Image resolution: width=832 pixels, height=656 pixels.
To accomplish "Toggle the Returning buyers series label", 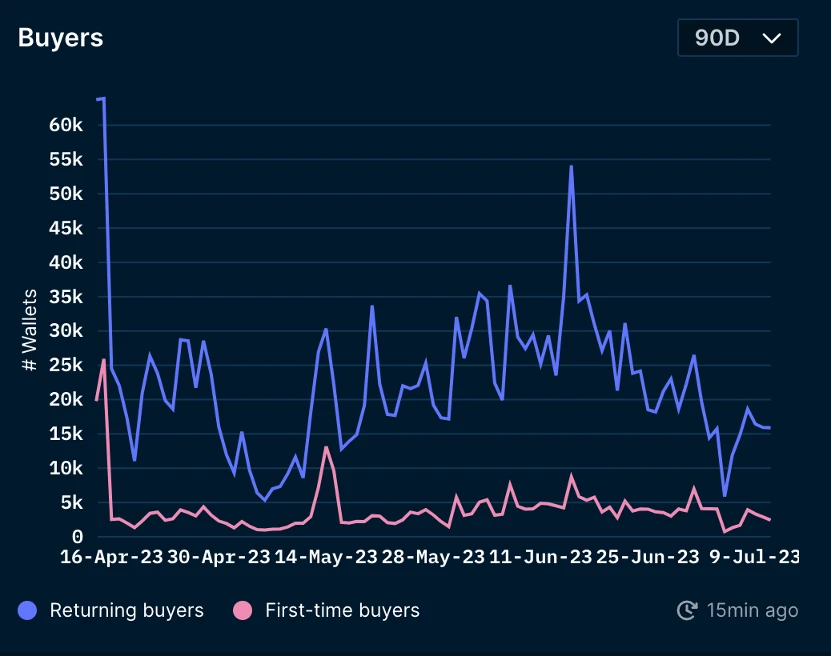I will (x=126, y=610).
